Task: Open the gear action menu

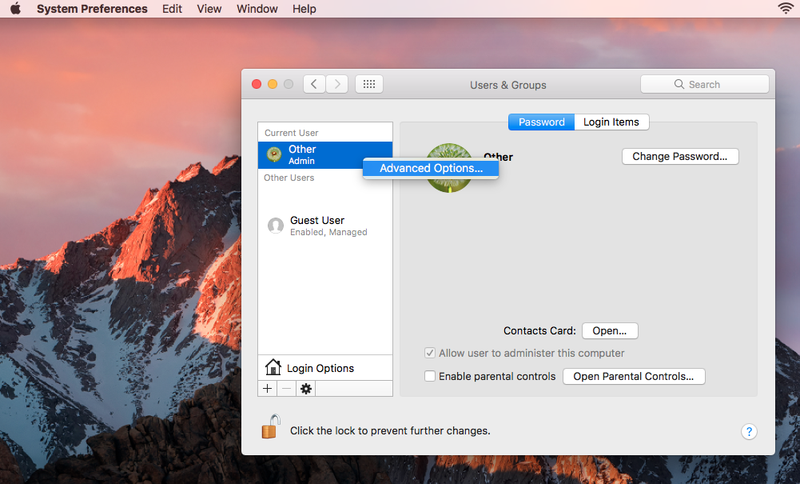Action: (306, 389)
